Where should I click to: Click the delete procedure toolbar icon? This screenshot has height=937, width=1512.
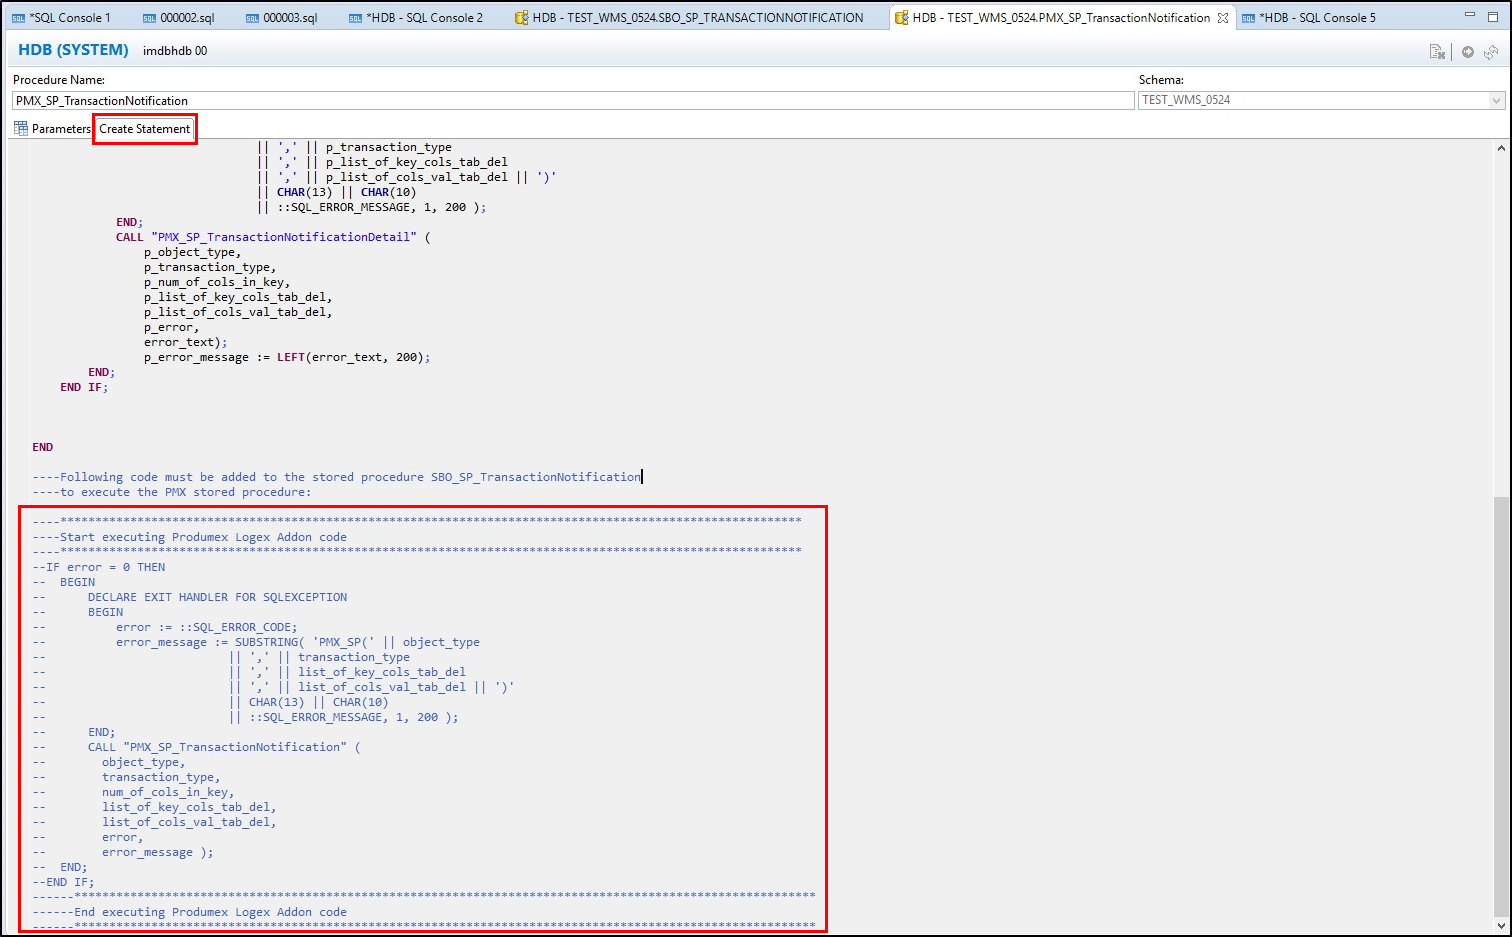pyautogui.click(x=1437, y=52)
